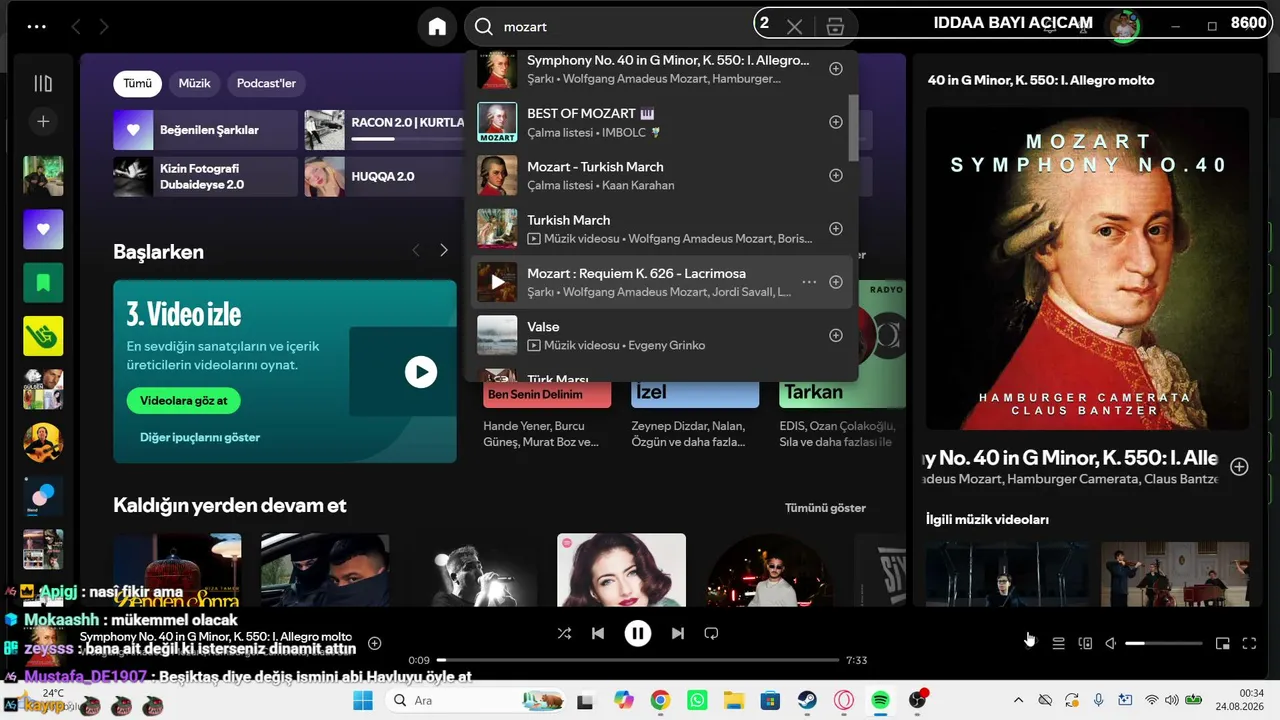Open the Spotify three-dots main menu

pos(37,27)
